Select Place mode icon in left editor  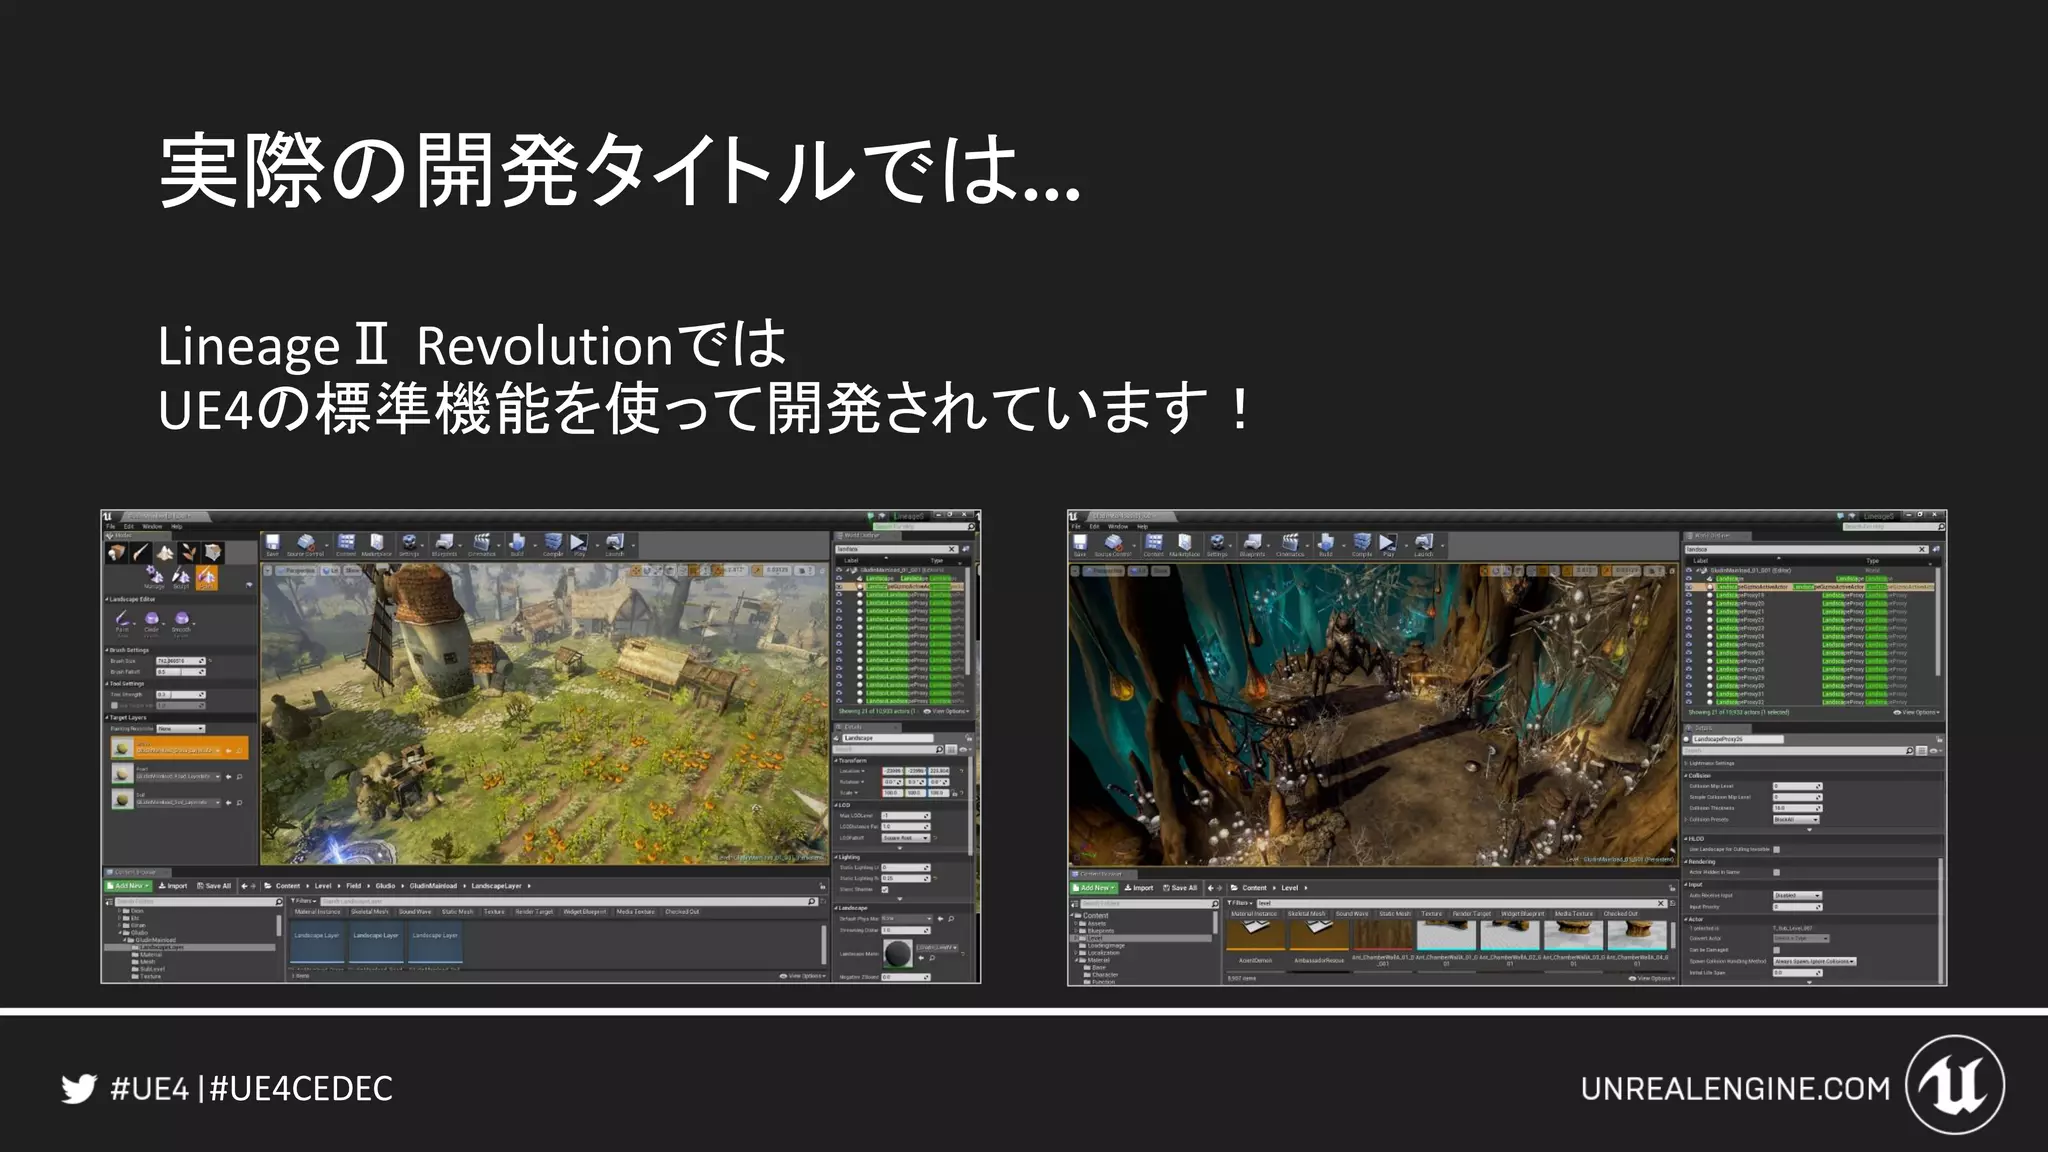(117, 552)
